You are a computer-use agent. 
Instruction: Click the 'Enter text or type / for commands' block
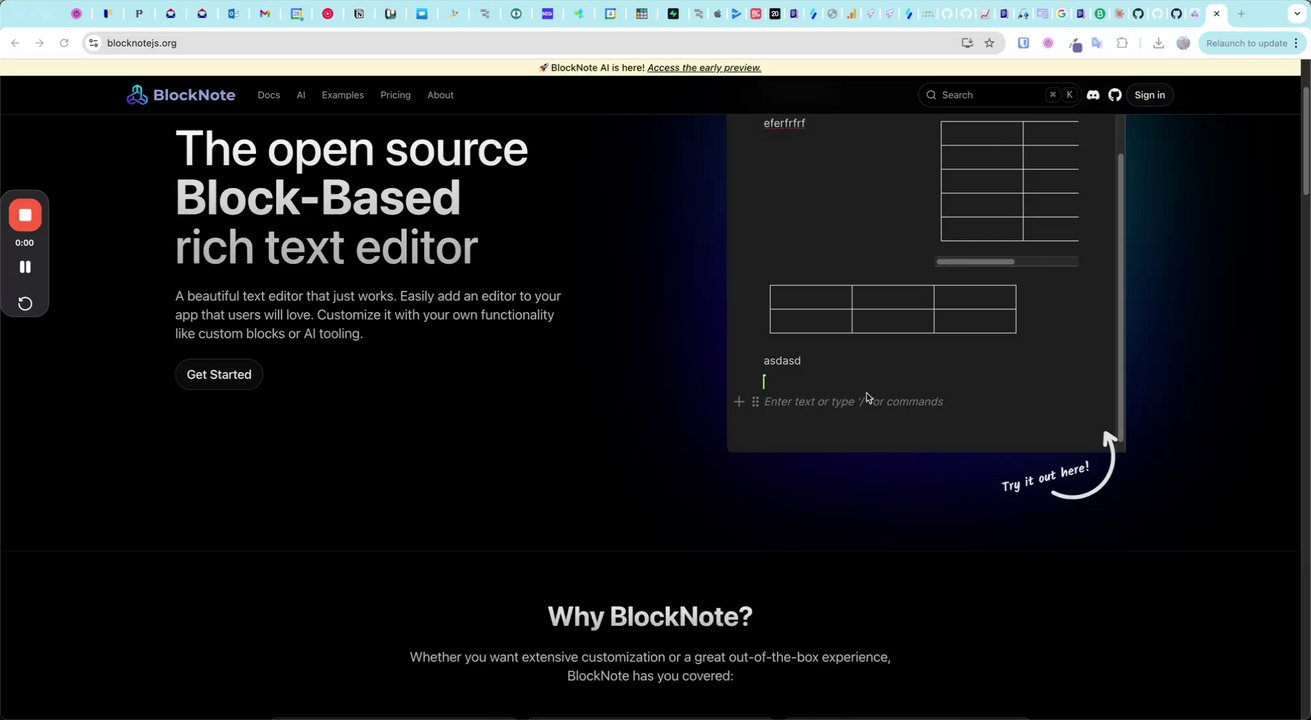point(853,401)
